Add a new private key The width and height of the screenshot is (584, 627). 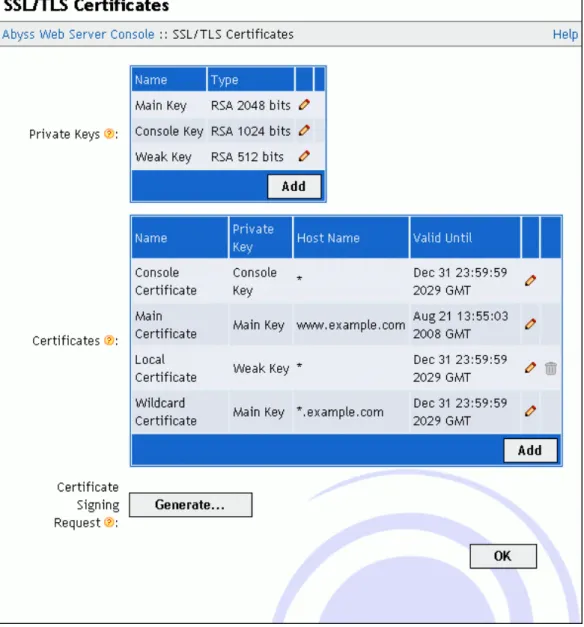pos(294,186)
